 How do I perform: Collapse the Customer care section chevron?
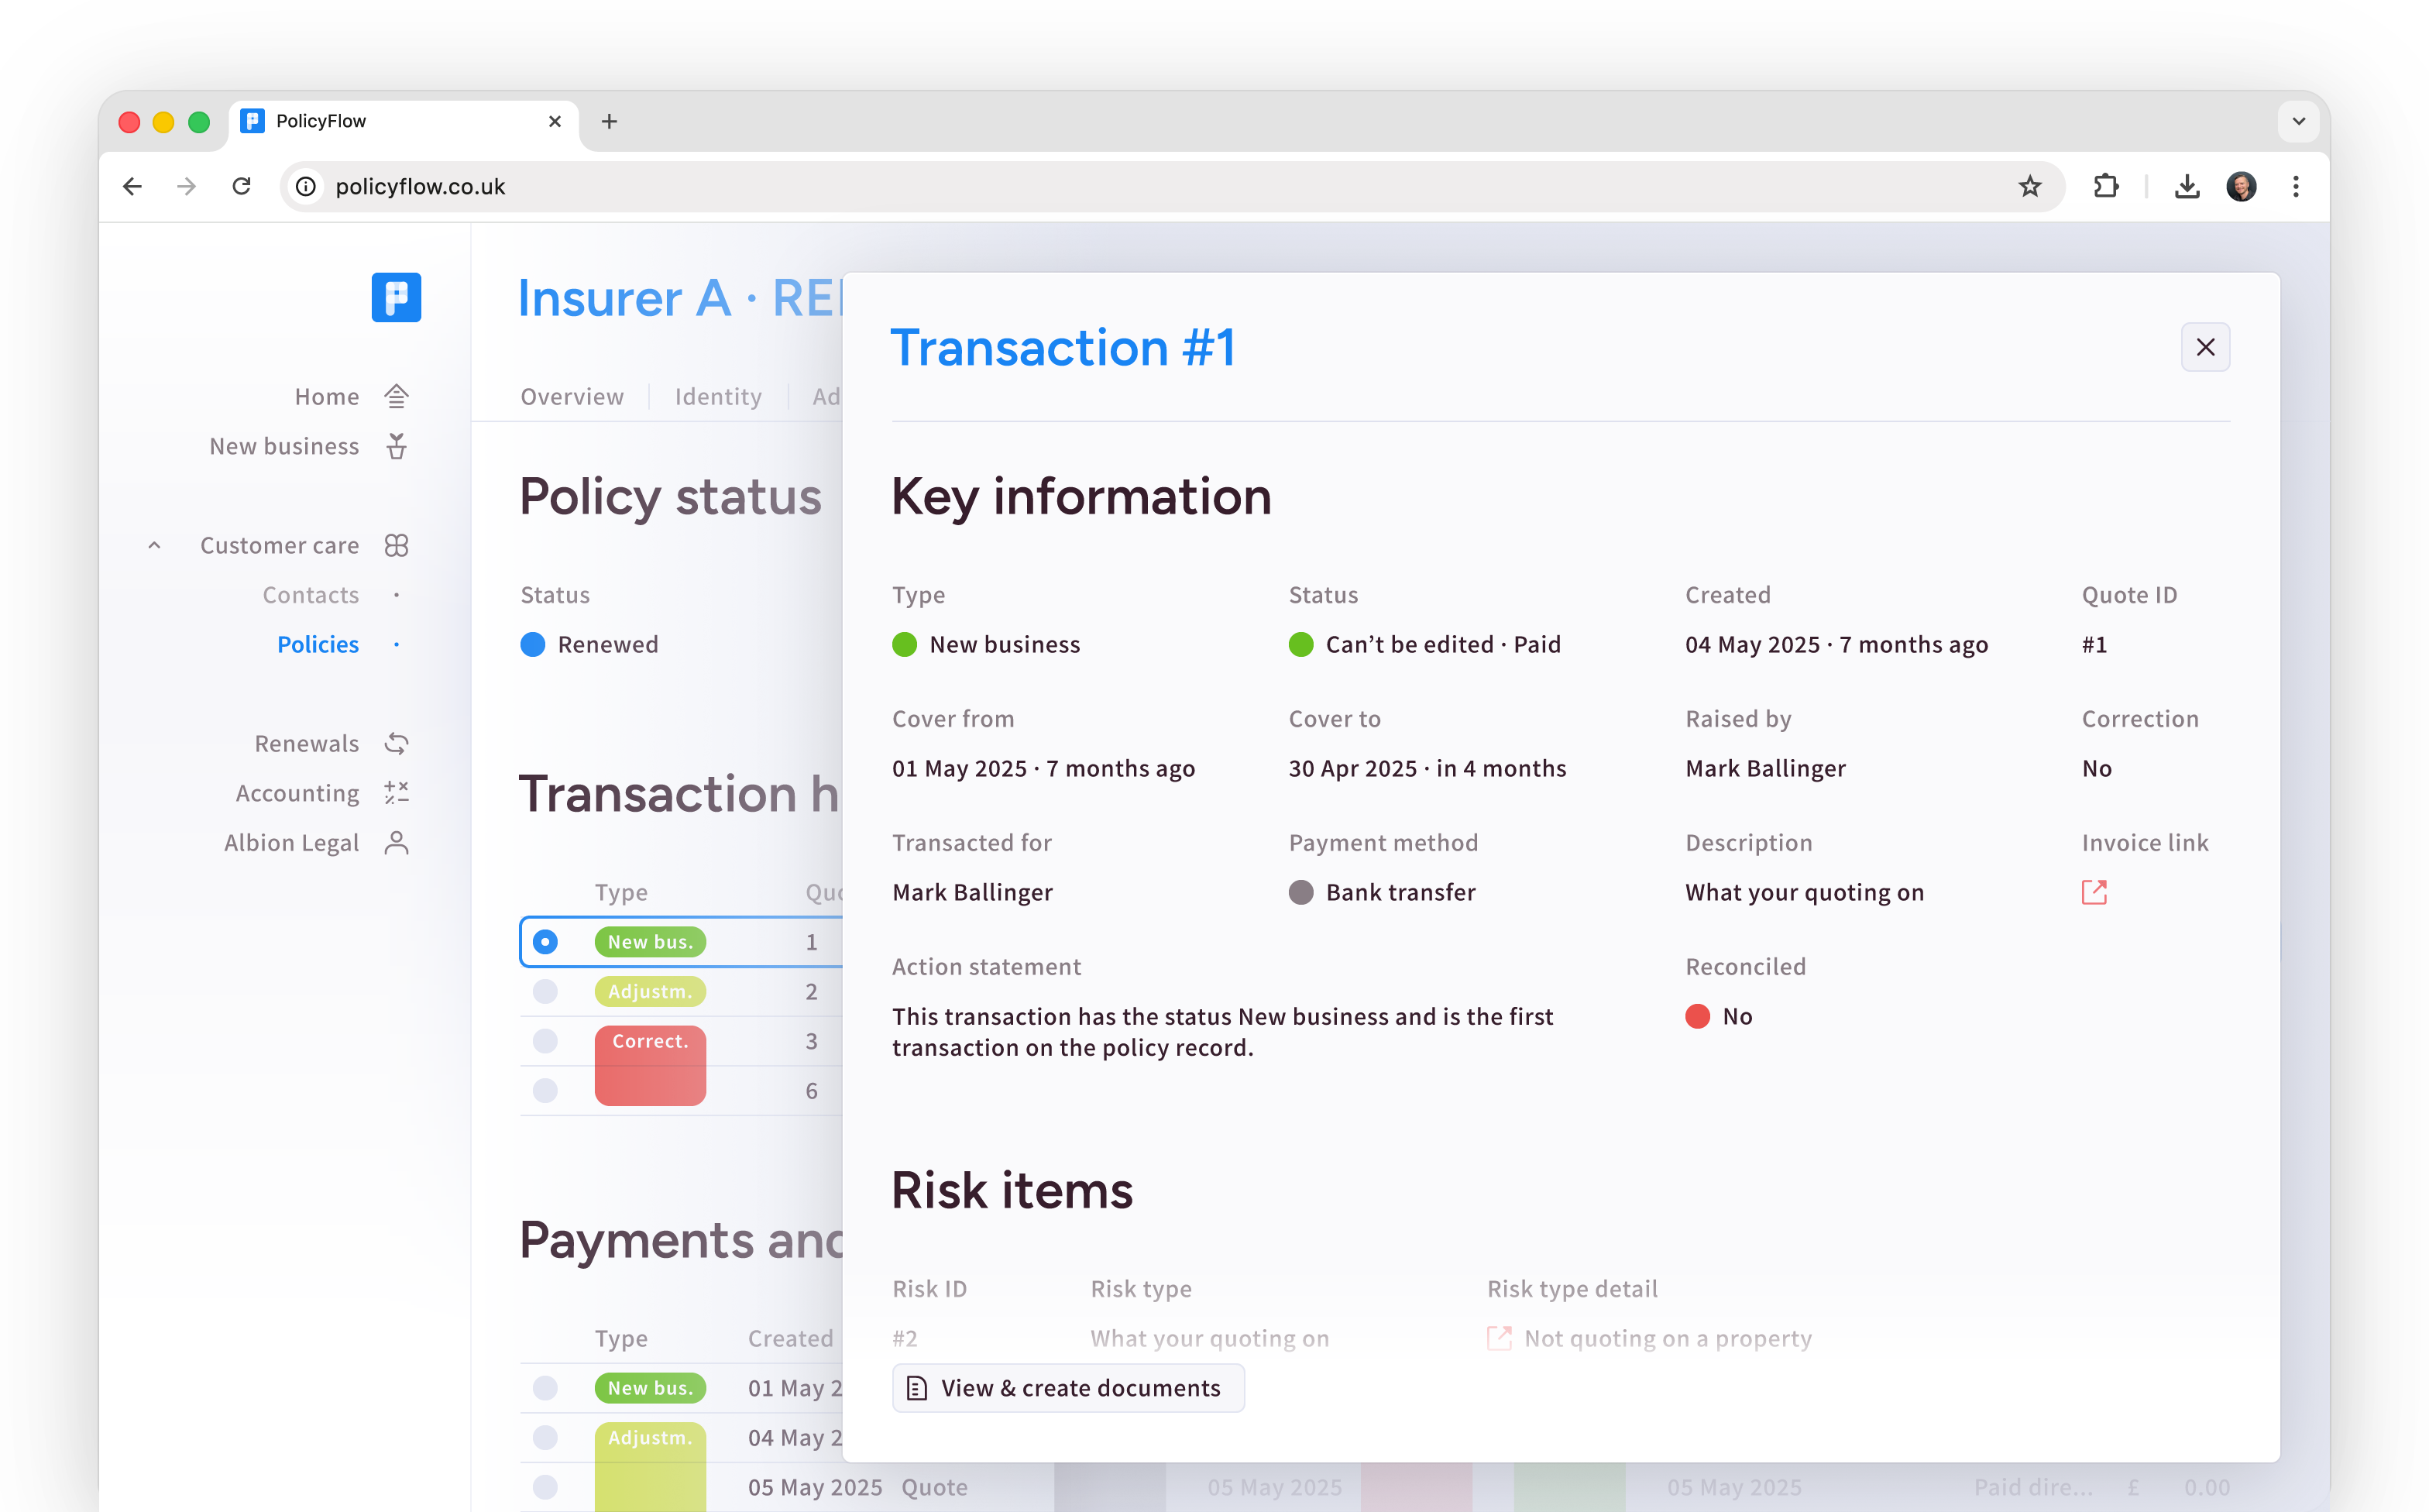154,545
